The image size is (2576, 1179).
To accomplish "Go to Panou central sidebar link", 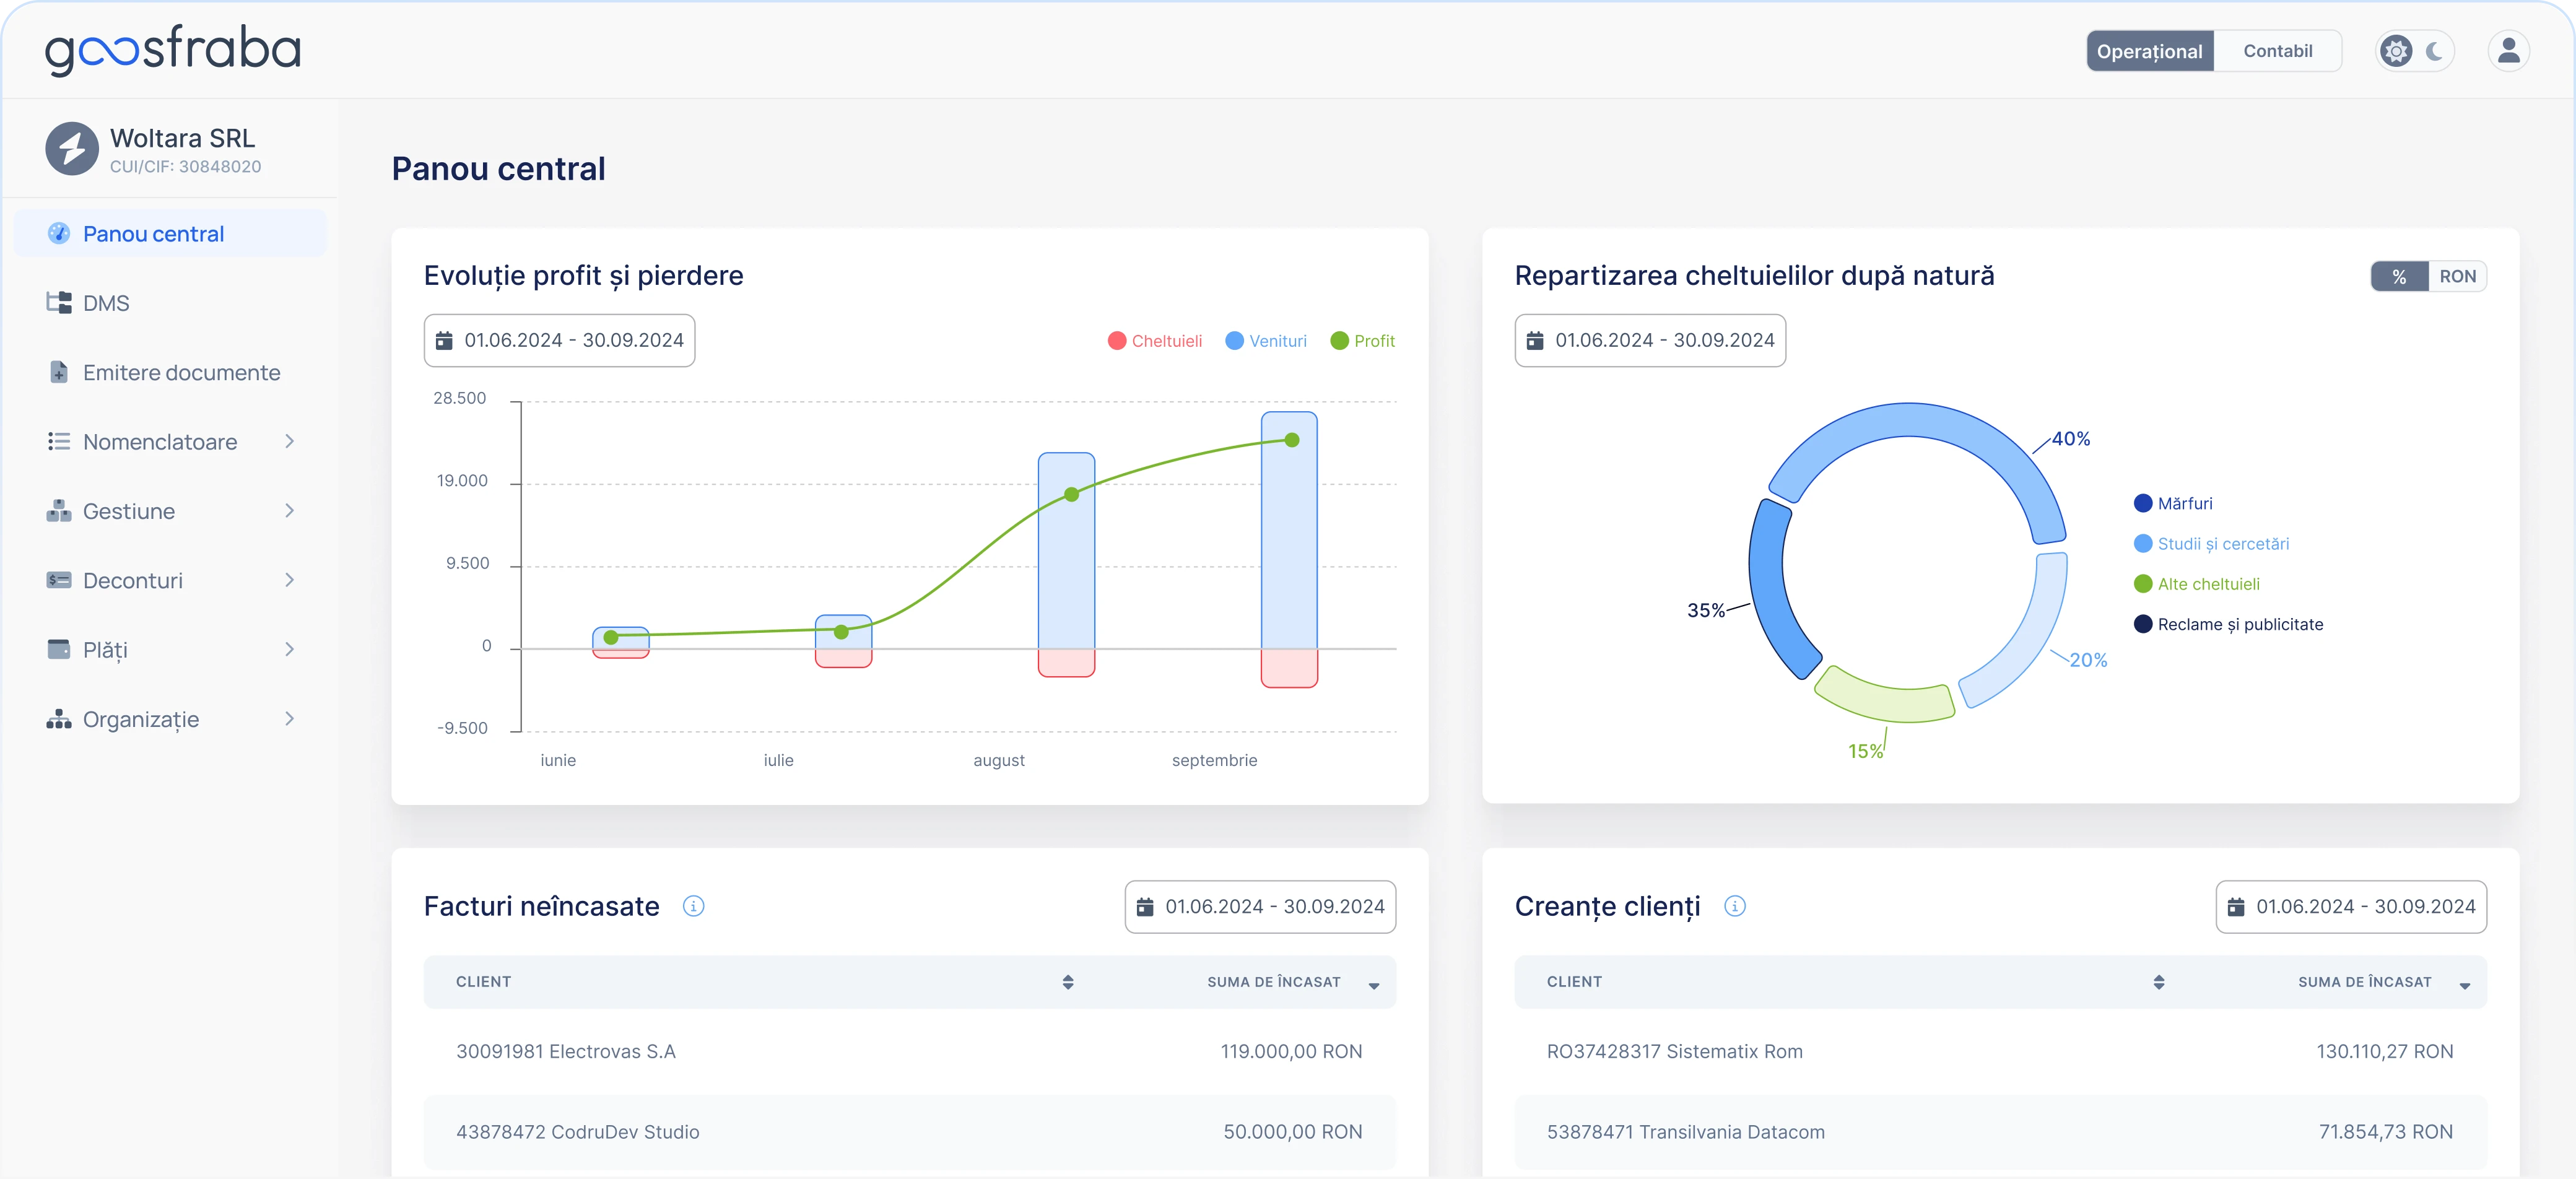I will pyautogui.click(x=153, y=234).
